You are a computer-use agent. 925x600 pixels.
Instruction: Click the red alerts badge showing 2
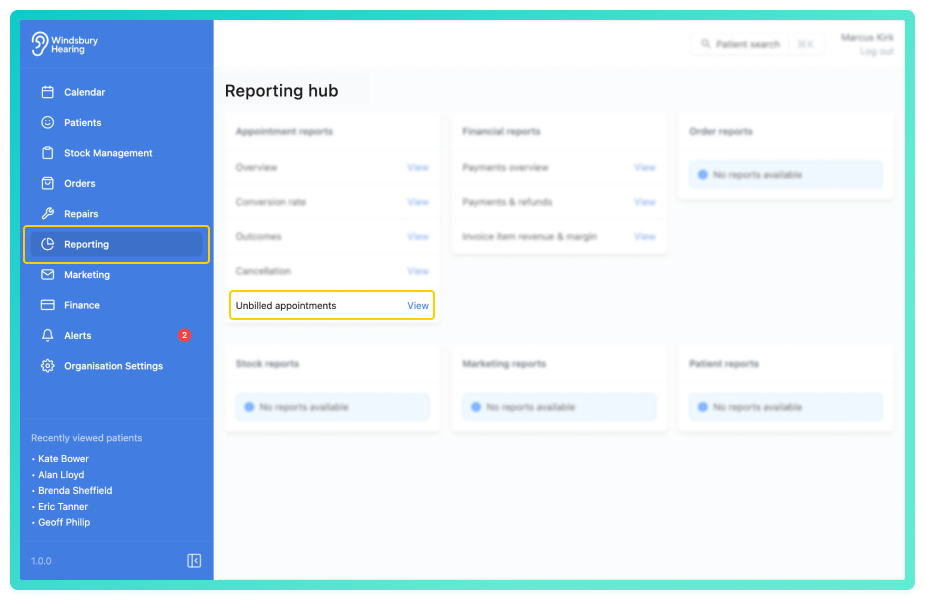(184, 335)
